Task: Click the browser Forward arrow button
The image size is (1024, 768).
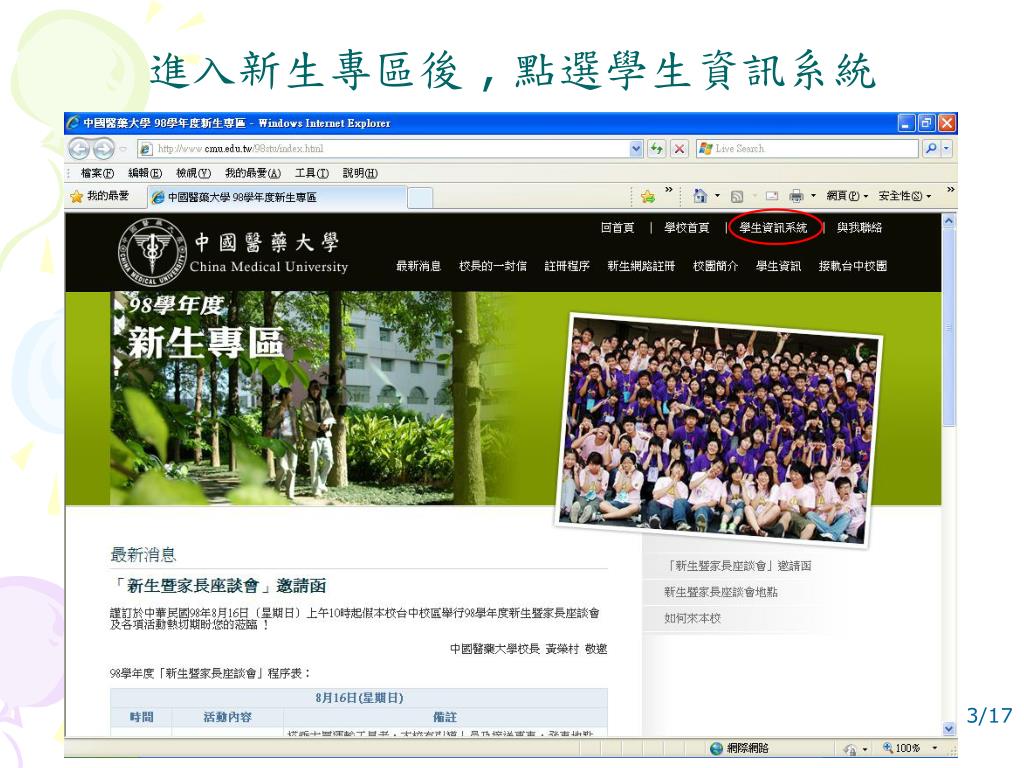Action: coord(103,149)
